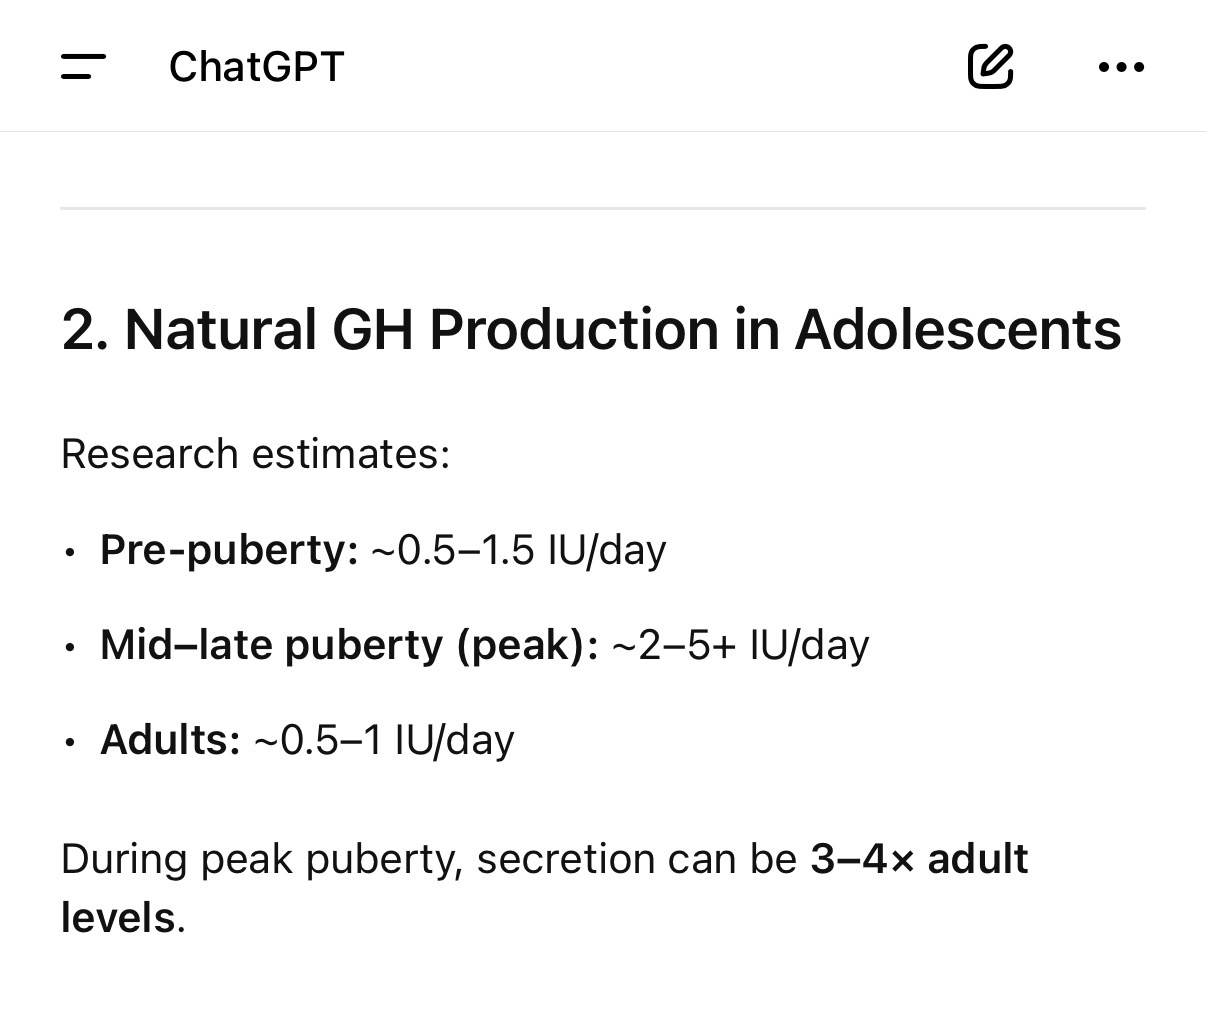Click the "~0.5–1.5 IU/day" value

coord(518,550)
